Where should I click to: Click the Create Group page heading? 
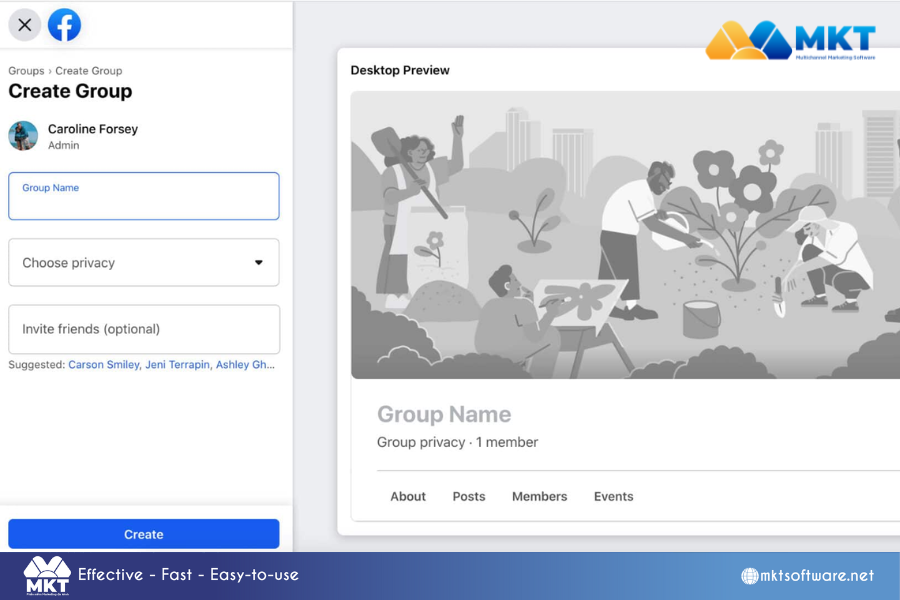tap(70, 91)
